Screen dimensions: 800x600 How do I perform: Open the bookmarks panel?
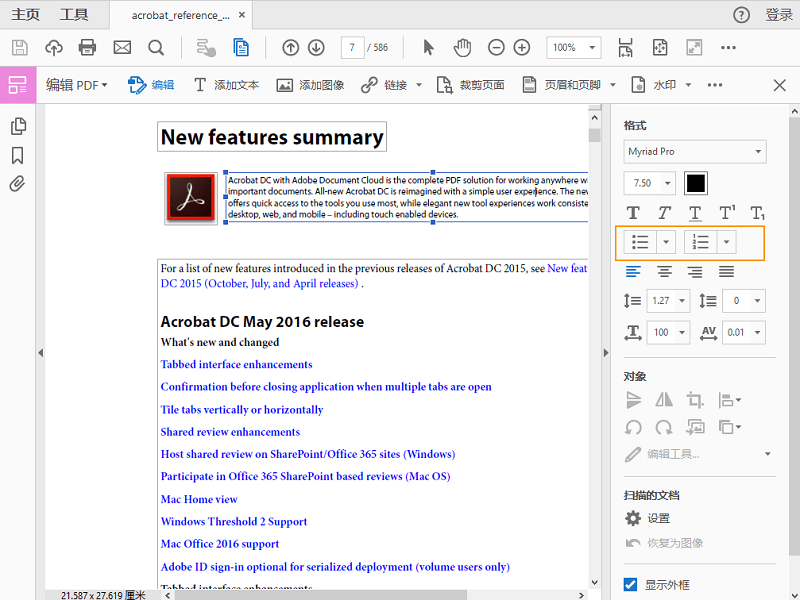16,155
